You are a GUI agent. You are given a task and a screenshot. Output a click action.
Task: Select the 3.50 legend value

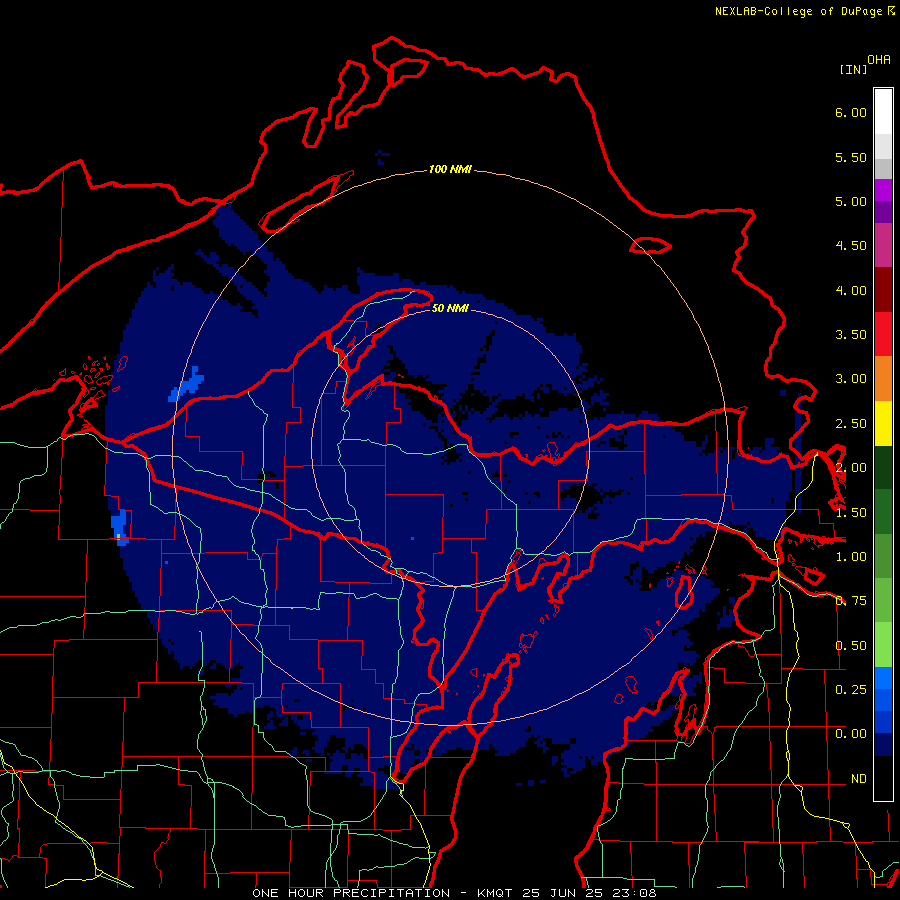point(851,335)
